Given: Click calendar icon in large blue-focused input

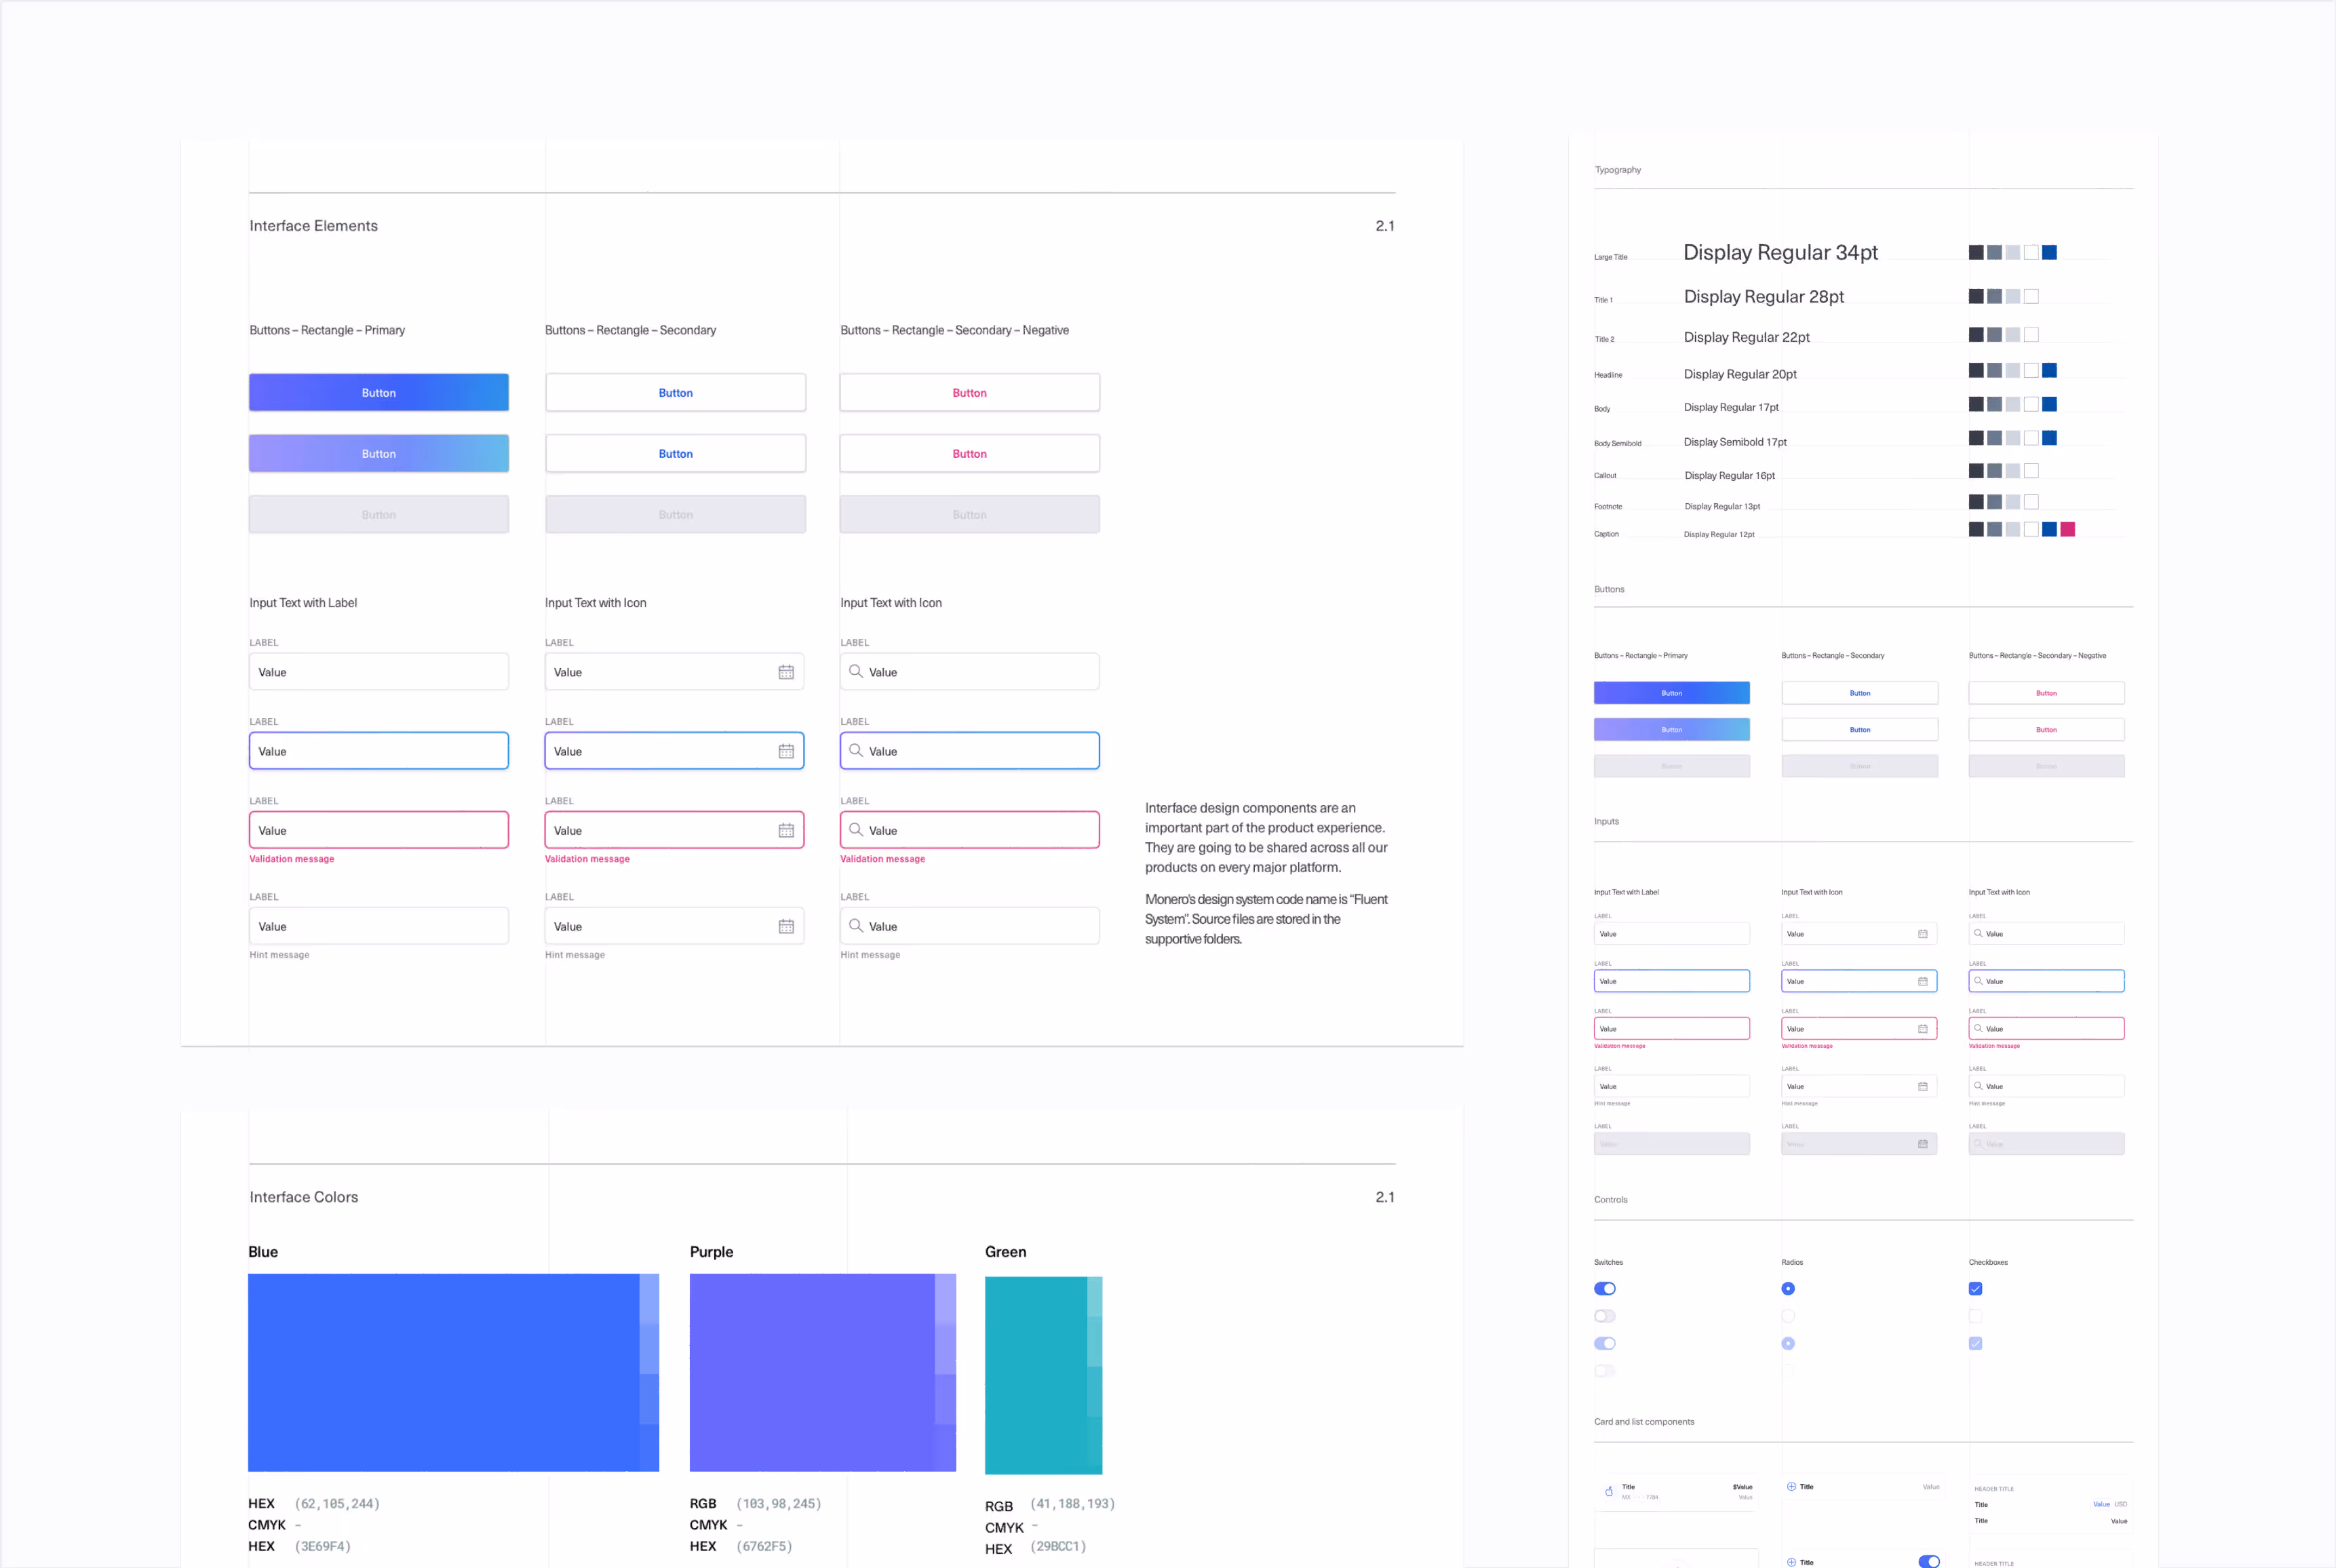Looking at the screenshot, I should [786, 751].
